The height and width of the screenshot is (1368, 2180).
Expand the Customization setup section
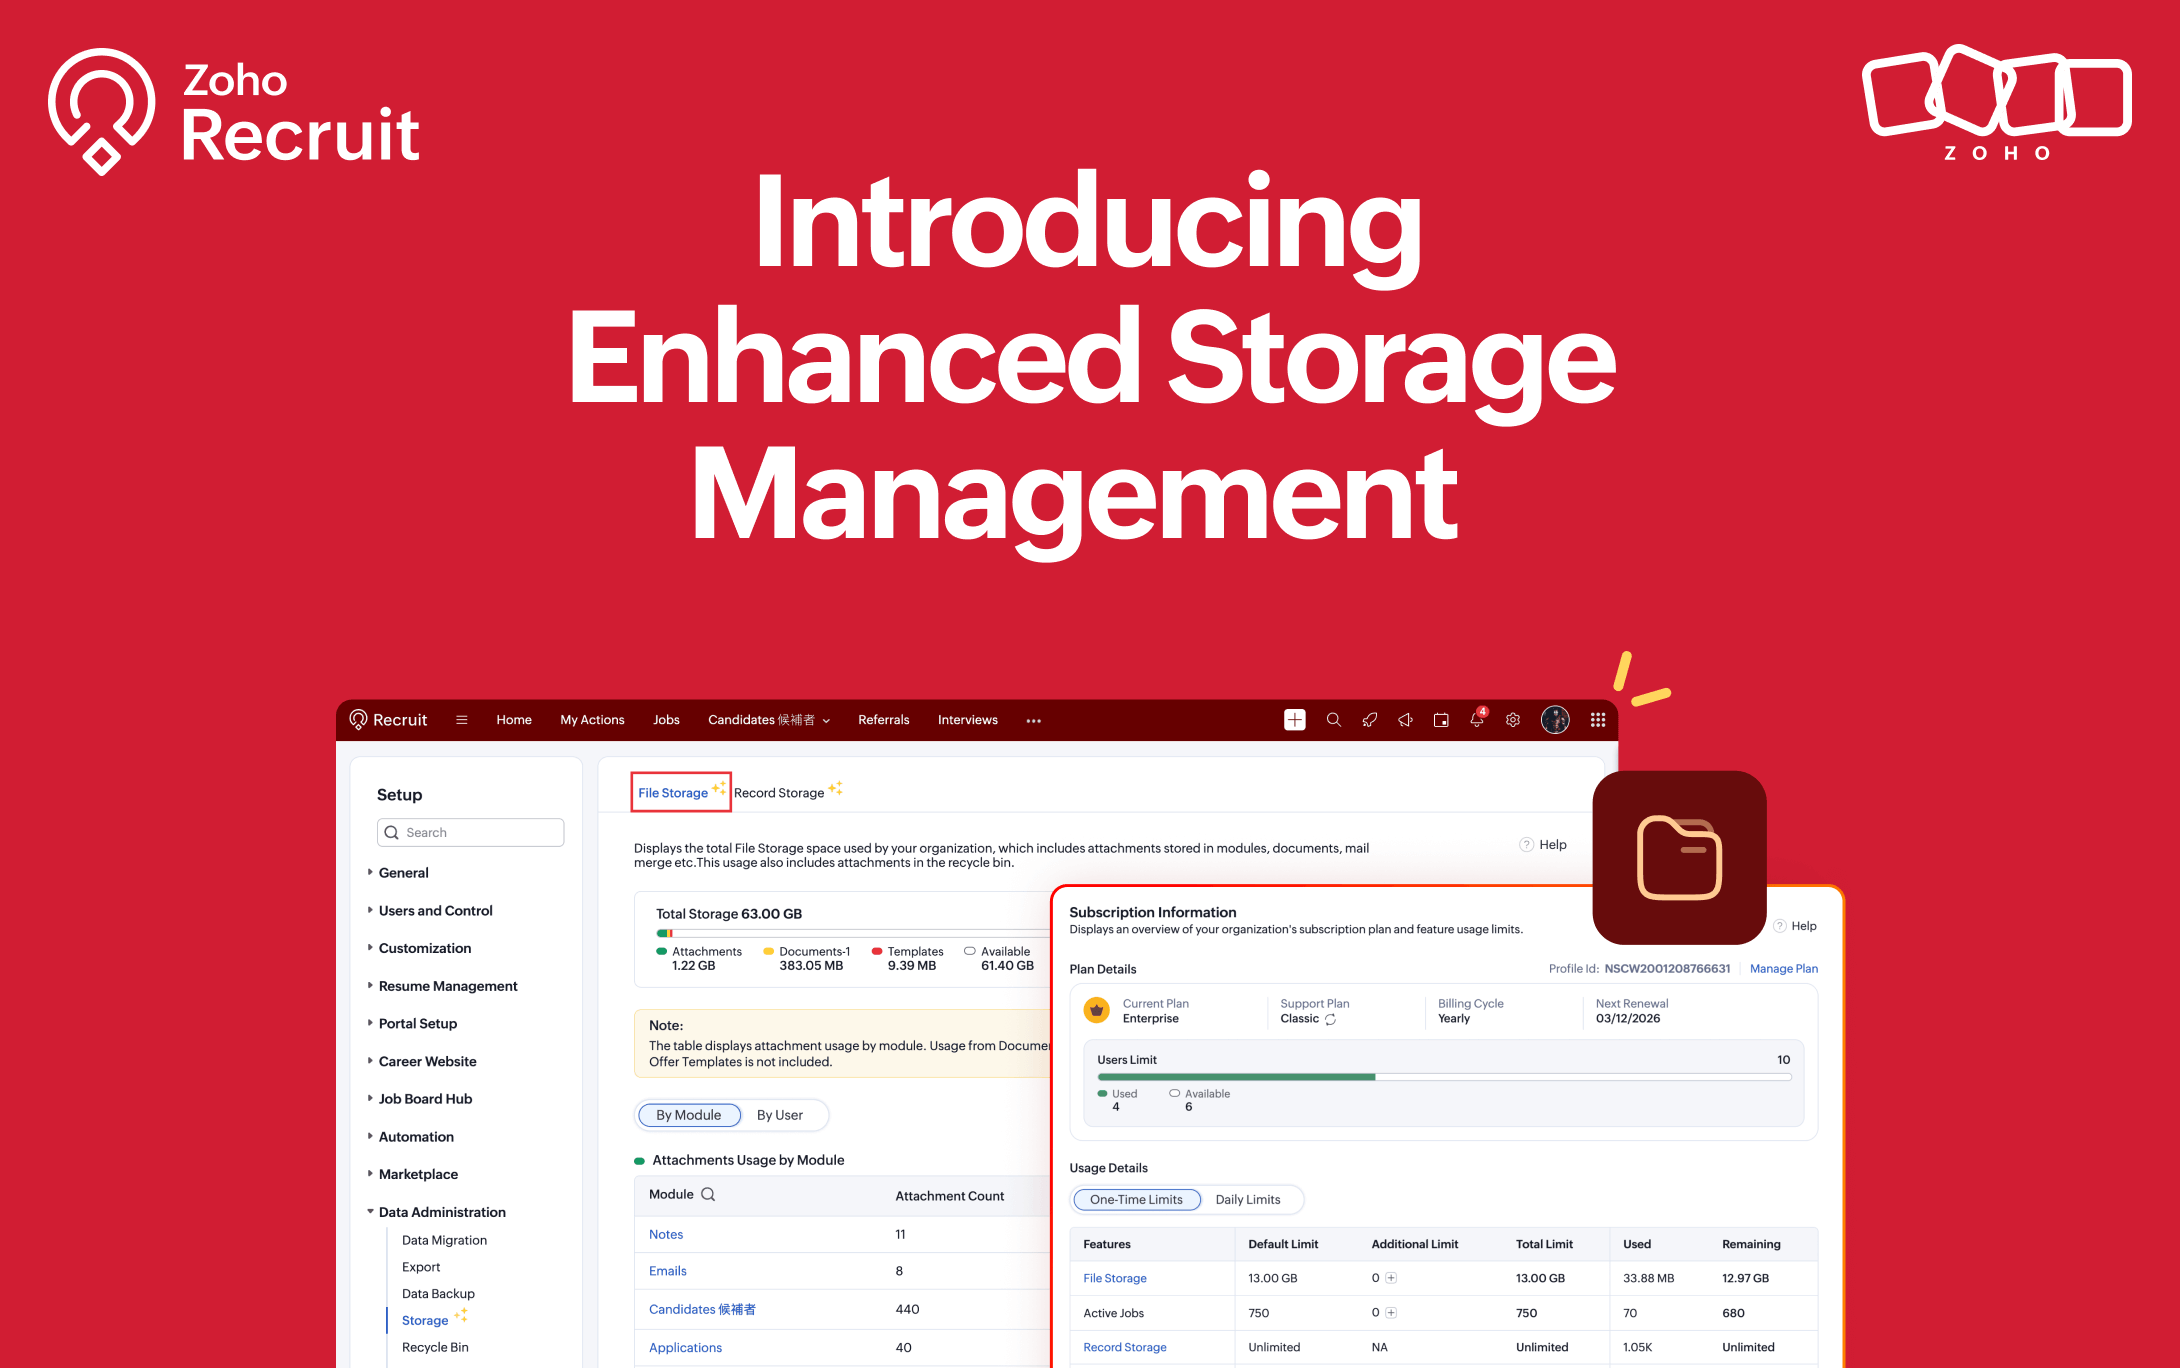(424, 948)
